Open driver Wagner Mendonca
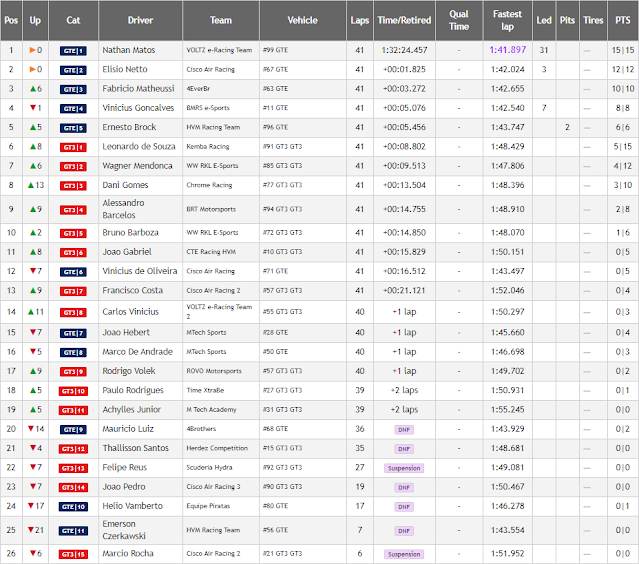This screenshot has width=639, height=564. [137, 166]
